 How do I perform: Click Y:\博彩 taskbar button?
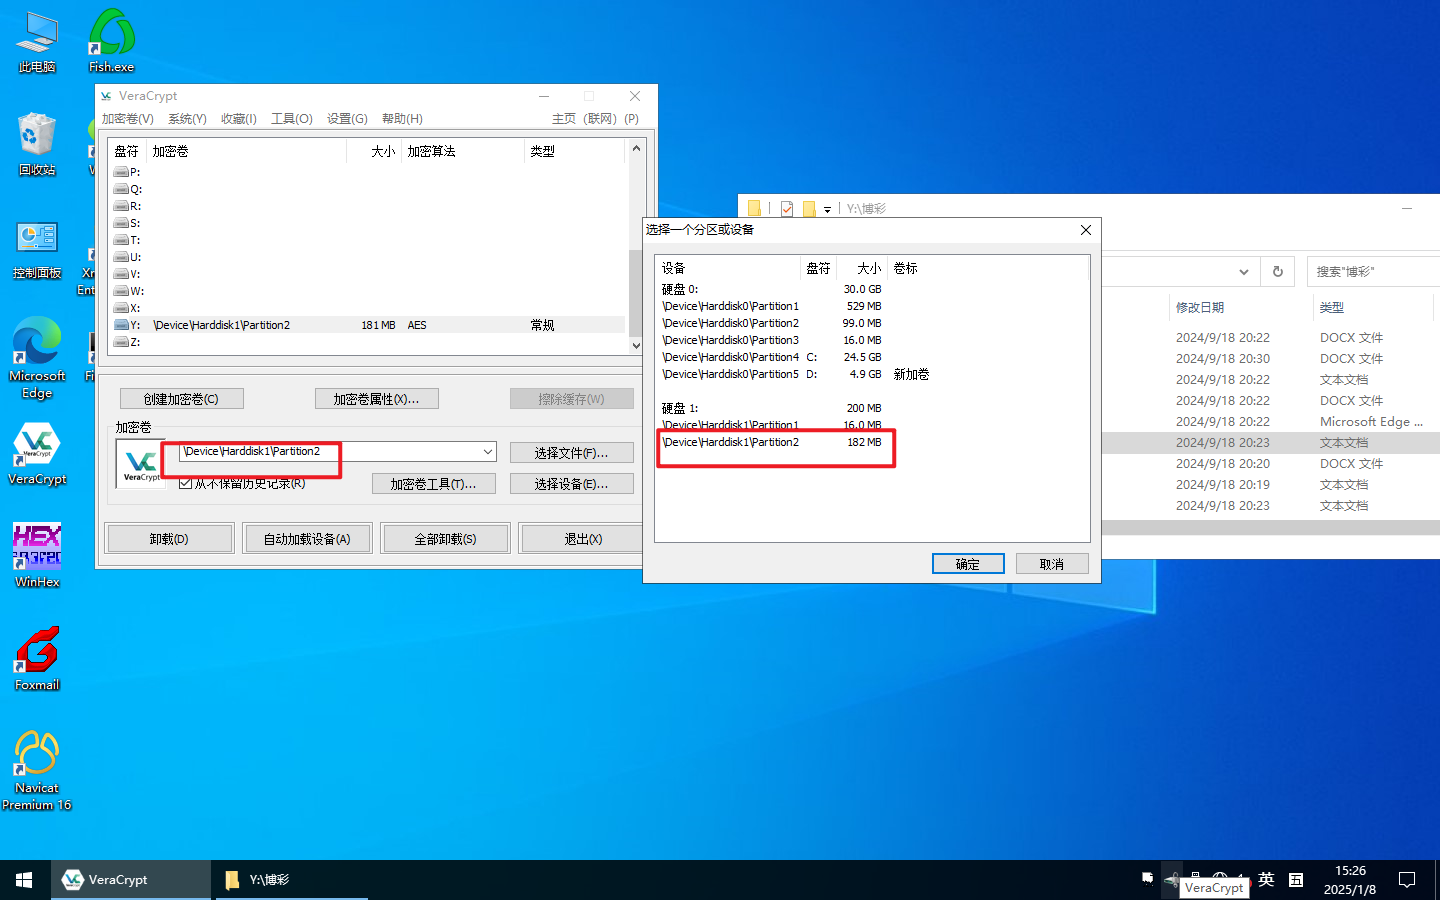292,880
